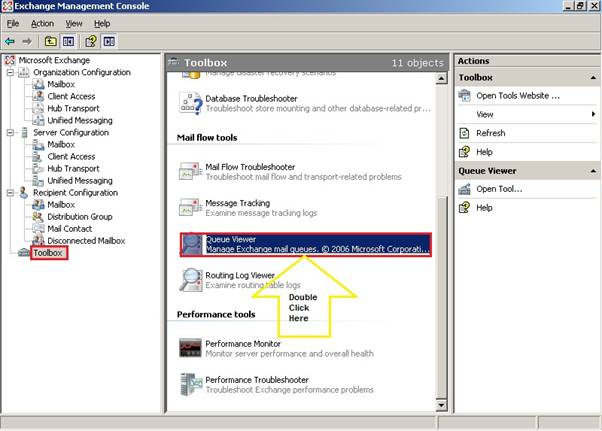Toggle the console tree pane toolbar icon
Screen dimensions: 602x431
tap(68, 41)
